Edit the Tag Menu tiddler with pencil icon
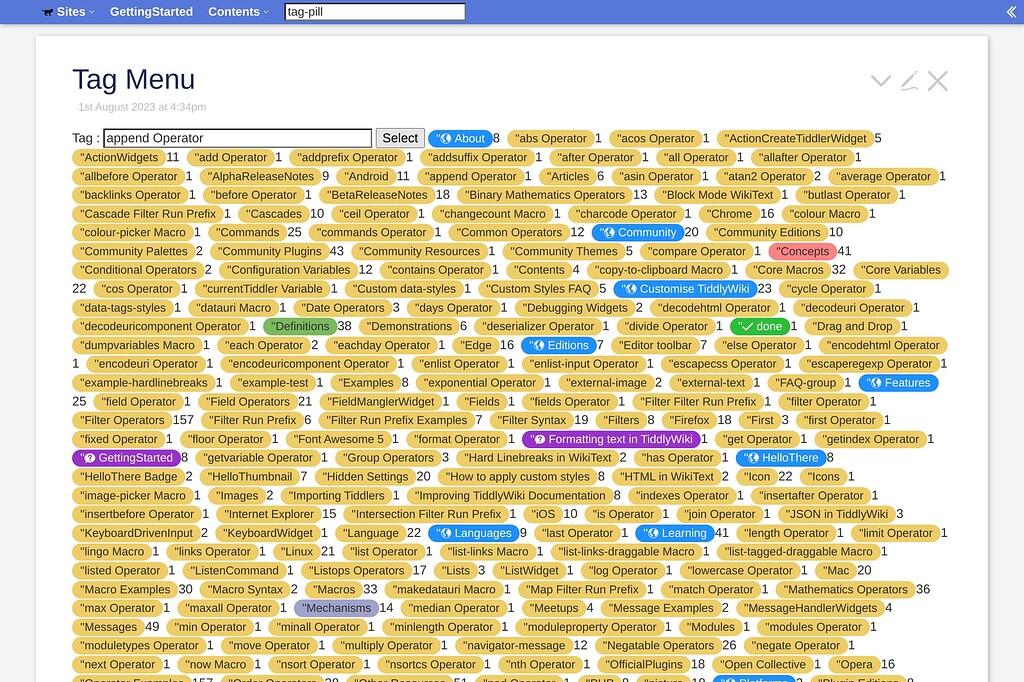 909,81
